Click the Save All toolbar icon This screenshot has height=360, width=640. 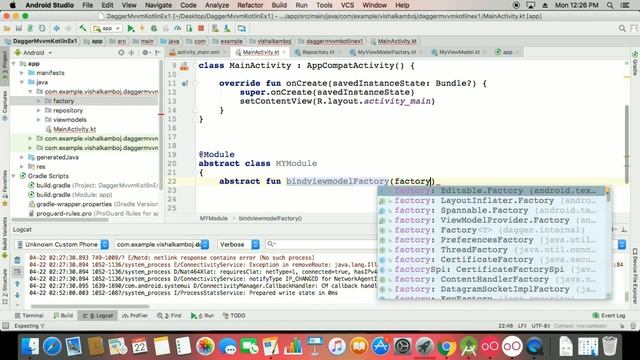pyautogui.click(x=18, y=29)
